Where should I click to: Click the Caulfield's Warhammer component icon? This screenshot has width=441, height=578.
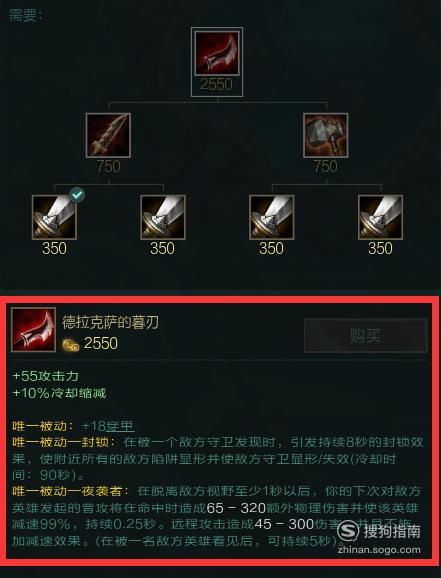pos(326,135)
